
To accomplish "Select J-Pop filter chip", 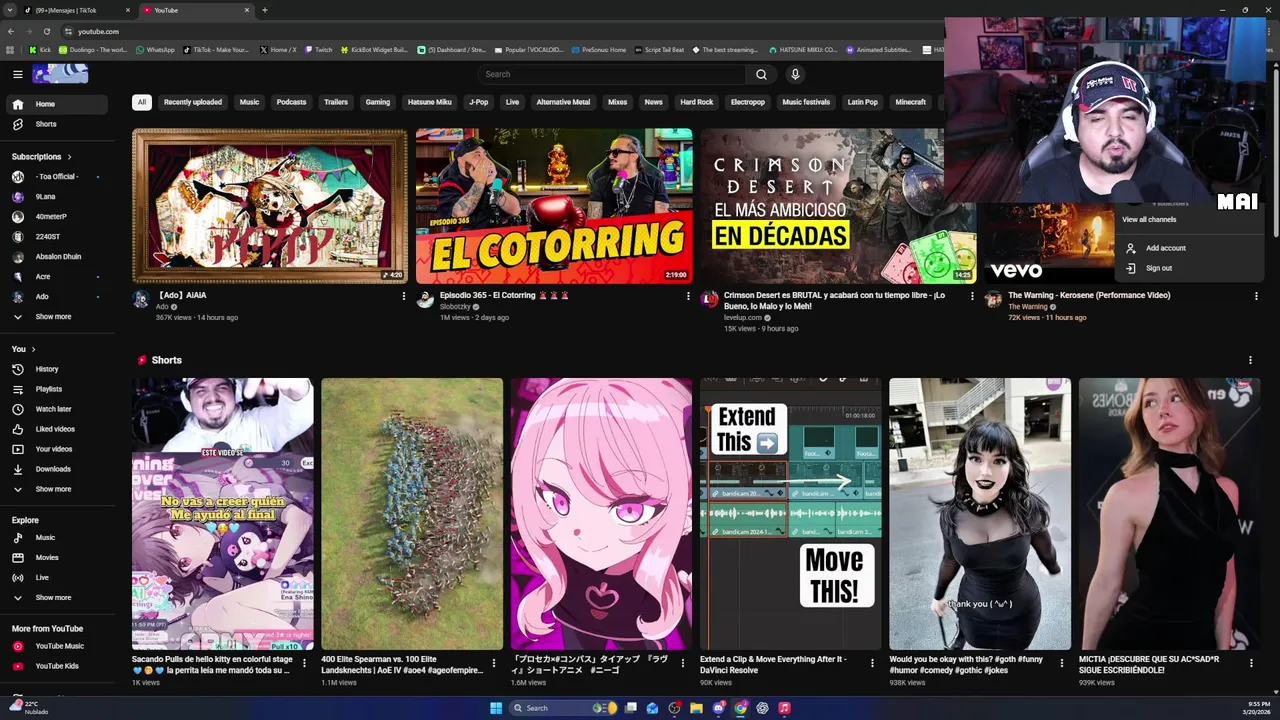I will (479, 102).
